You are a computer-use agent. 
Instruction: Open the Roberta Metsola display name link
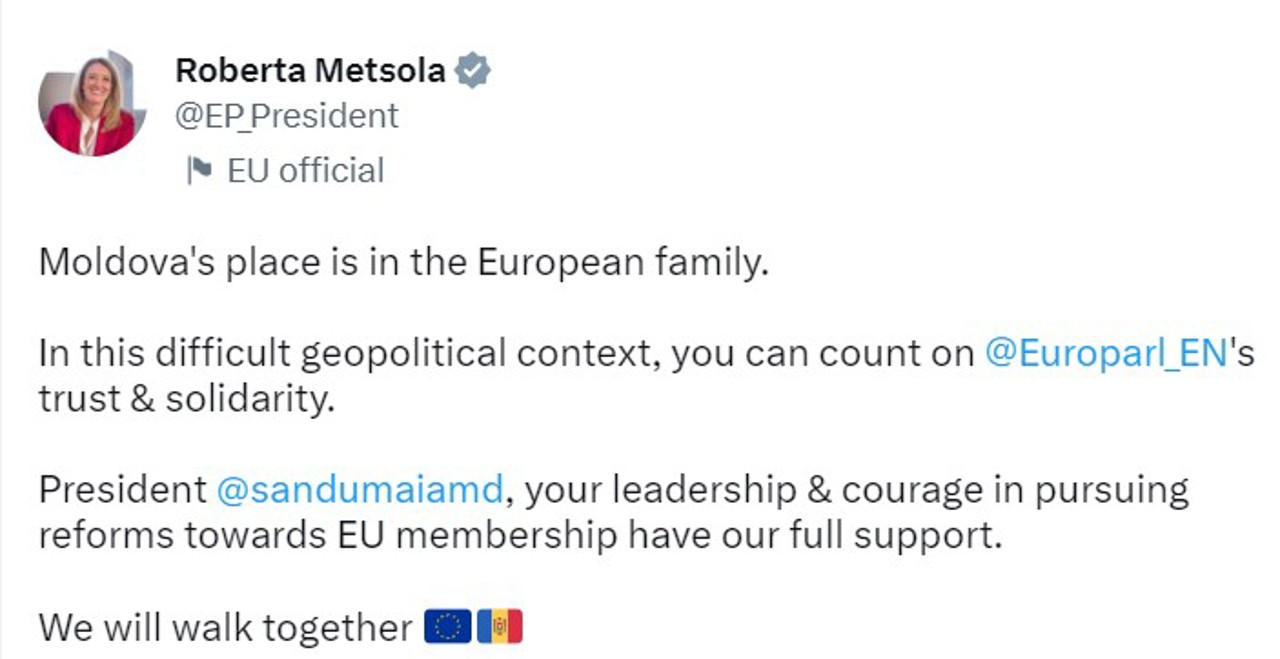point(310,71)
